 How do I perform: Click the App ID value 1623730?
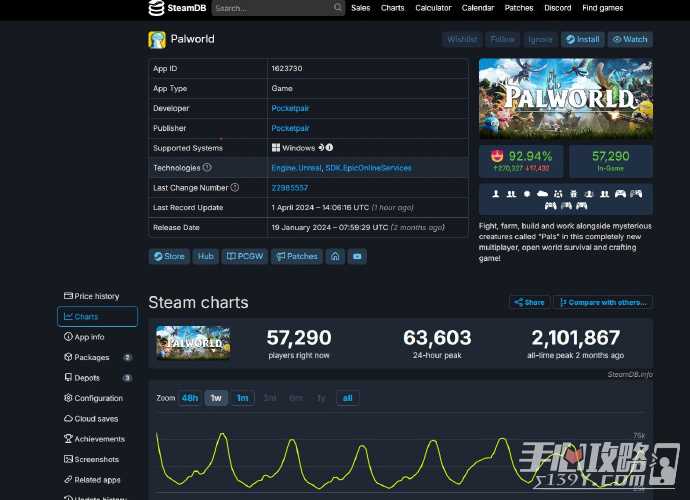287,68
